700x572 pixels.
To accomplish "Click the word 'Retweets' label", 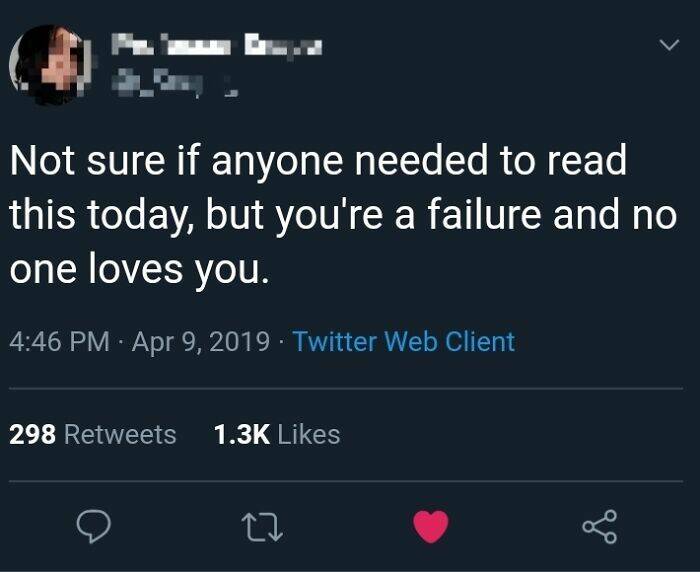I will point(120,435).
